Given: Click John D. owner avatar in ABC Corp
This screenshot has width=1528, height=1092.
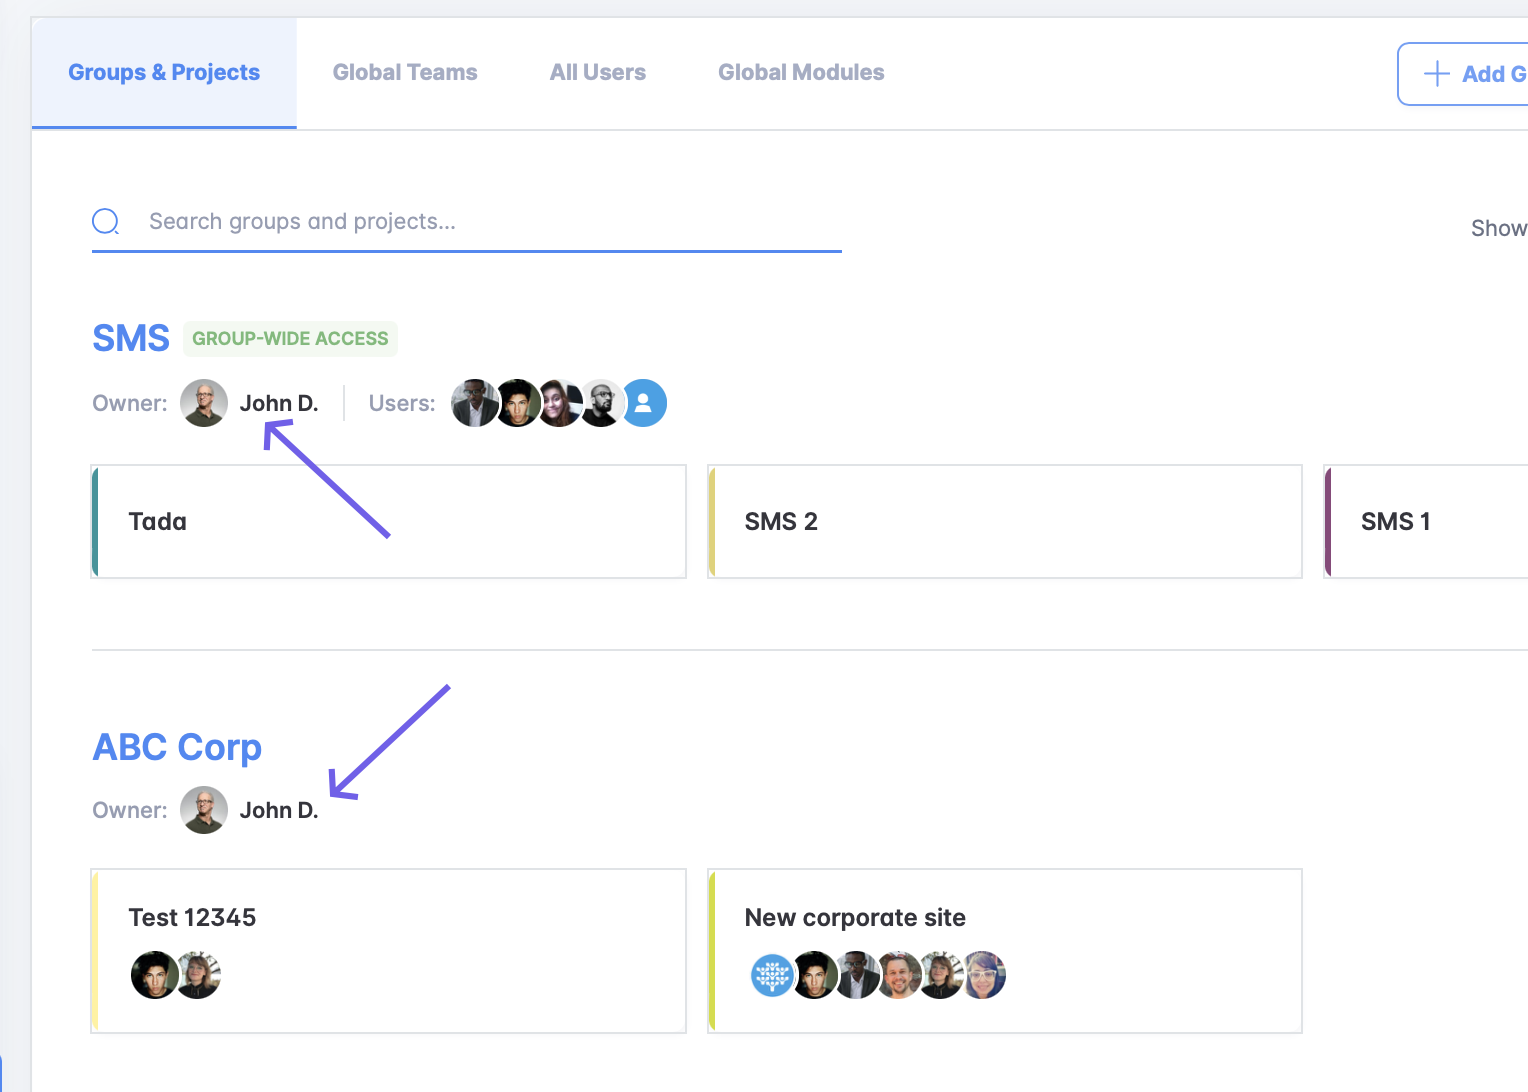Looking at the screenshot, I should pyautogui.click(x=204, y=810).
